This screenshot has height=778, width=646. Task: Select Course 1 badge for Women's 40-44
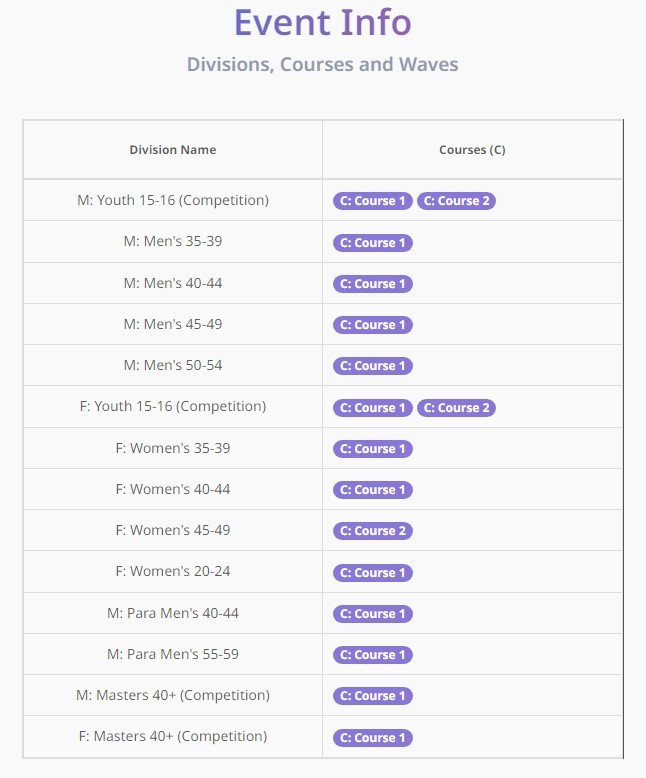(x=373, y=490)
